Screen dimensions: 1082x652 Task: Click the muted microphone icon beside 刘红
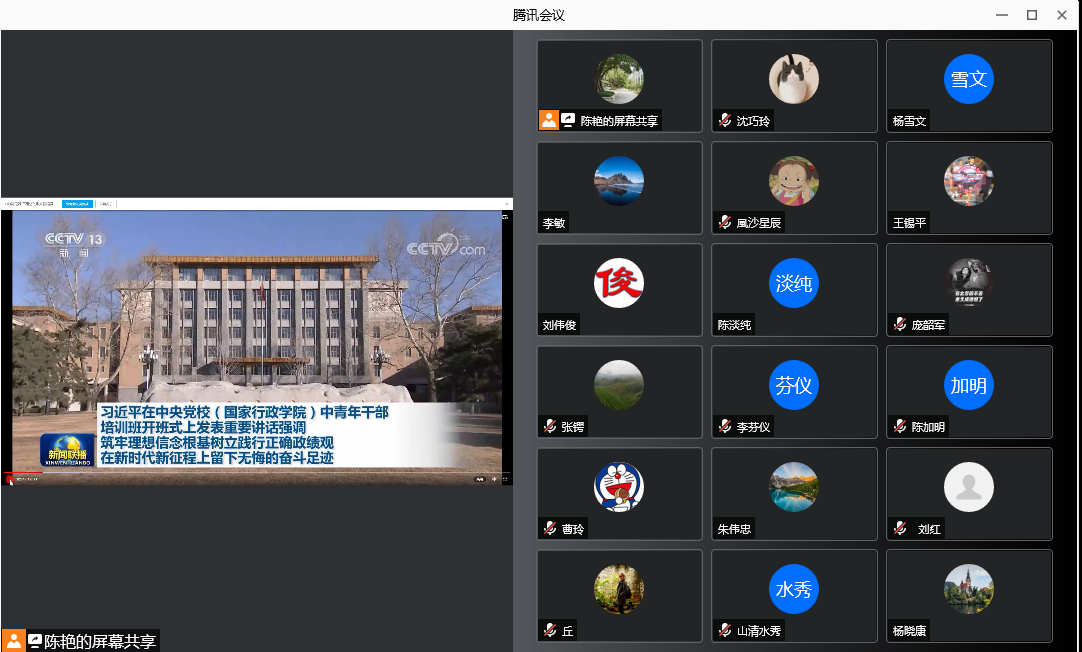pyautogui.click(x=900, y=528)
